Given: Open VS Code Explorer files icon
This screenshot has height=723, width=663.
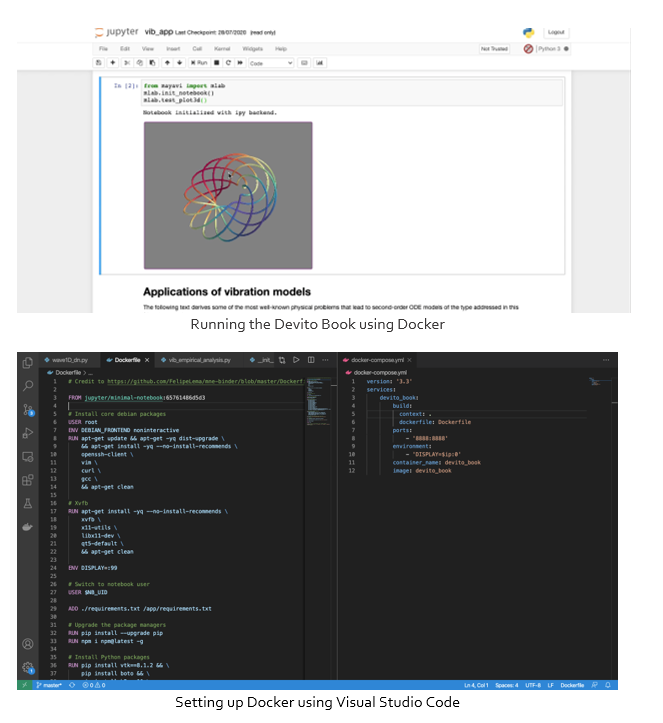Looking at the screenshot, I should [x=28, y=363].
